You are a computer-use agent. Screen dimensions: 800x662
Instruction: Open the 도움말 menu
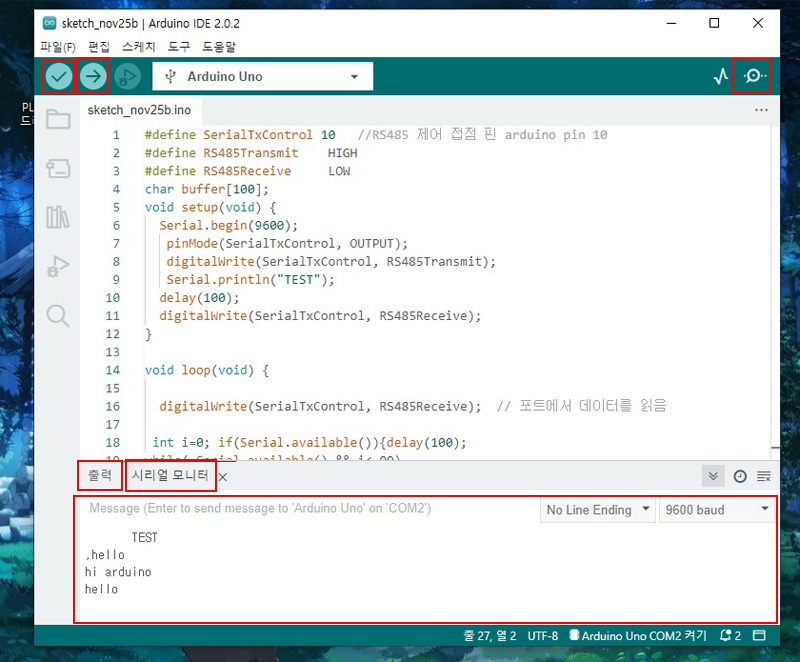click(x=219, y=47)
